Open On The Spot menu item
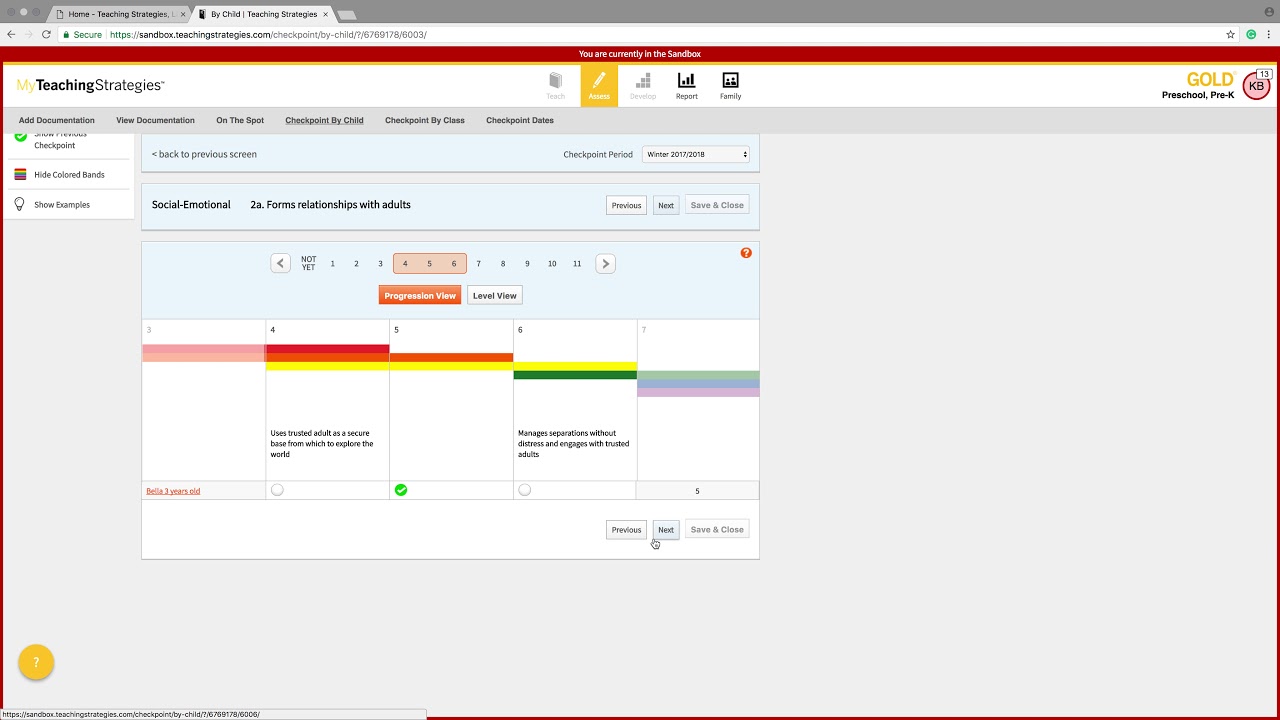The width and height of the screenshot is (1280, 720). click(240, 120)
